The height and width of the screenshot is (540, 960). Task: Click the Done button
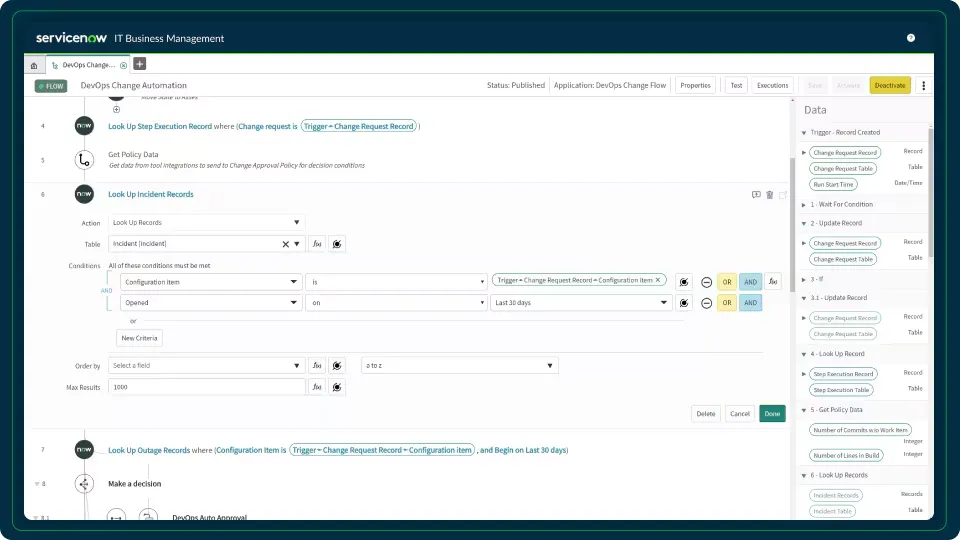[772, 413]
